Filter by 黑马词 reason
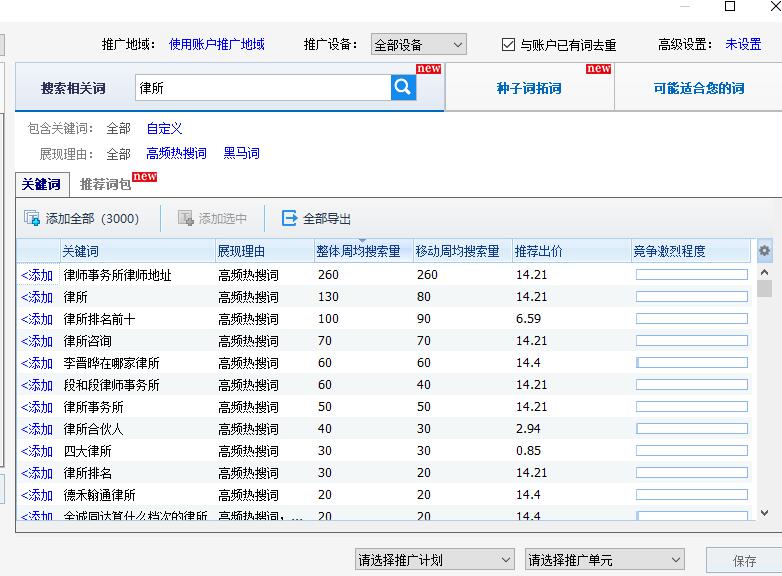Screen dimensions: 782x576 click(x=241, y=153)
